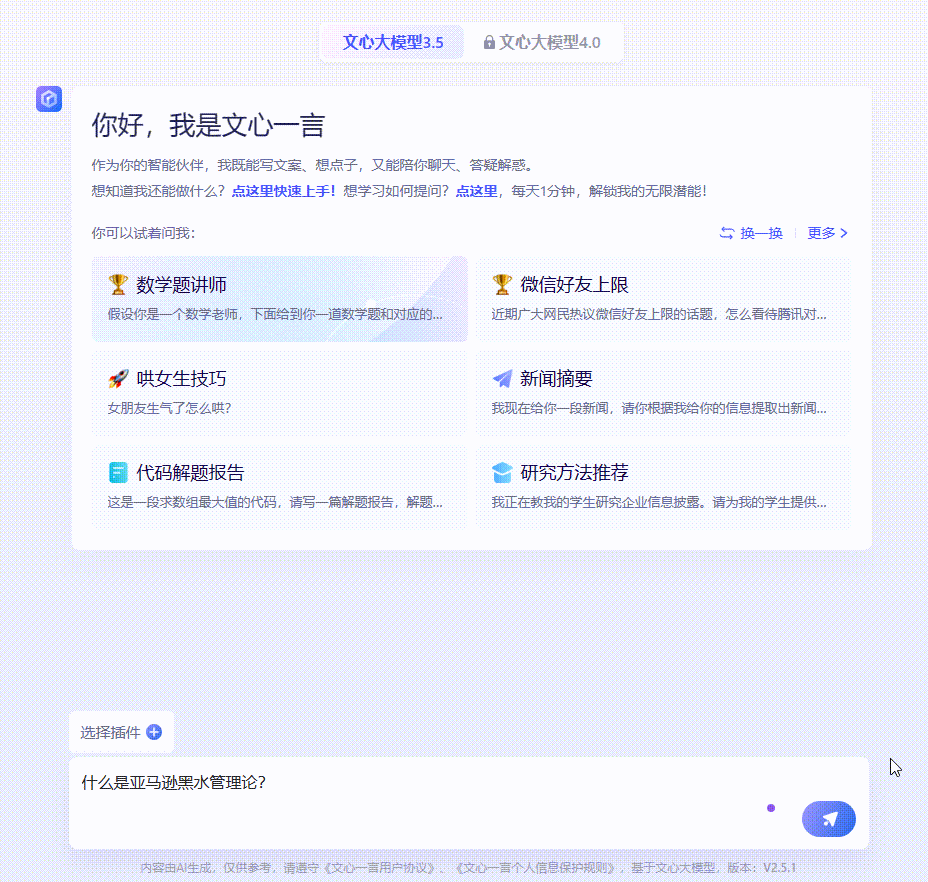This screenshot has height=882, width=928.
Task: Click the lock icon beside 文心大模型4.0
Action: 489,43
